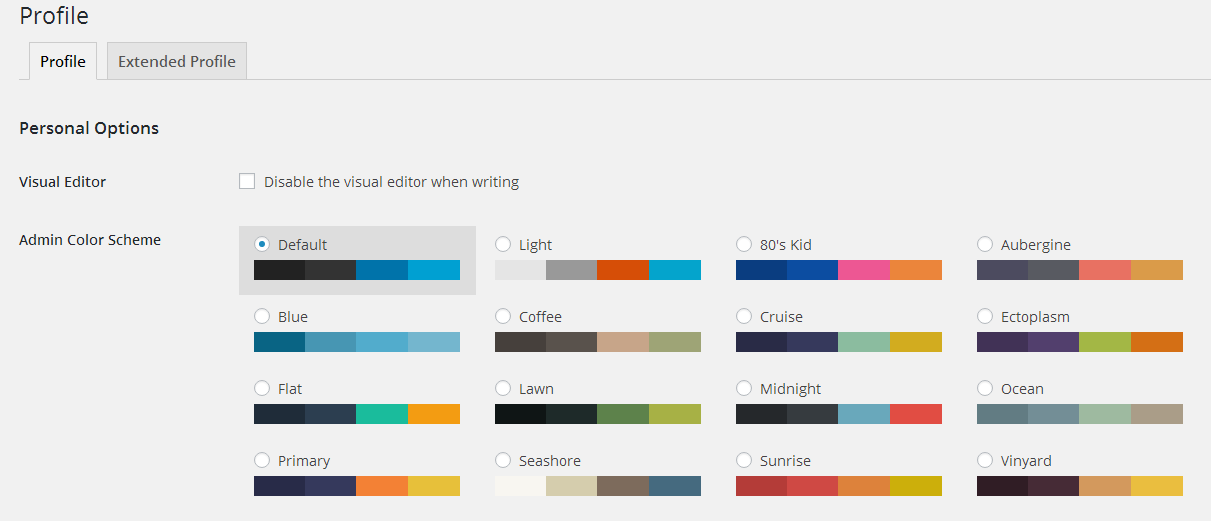Viewport: 1211px width, 521px height.
Task: Select the Cruise color scheme radio
Action: [744, 316]
